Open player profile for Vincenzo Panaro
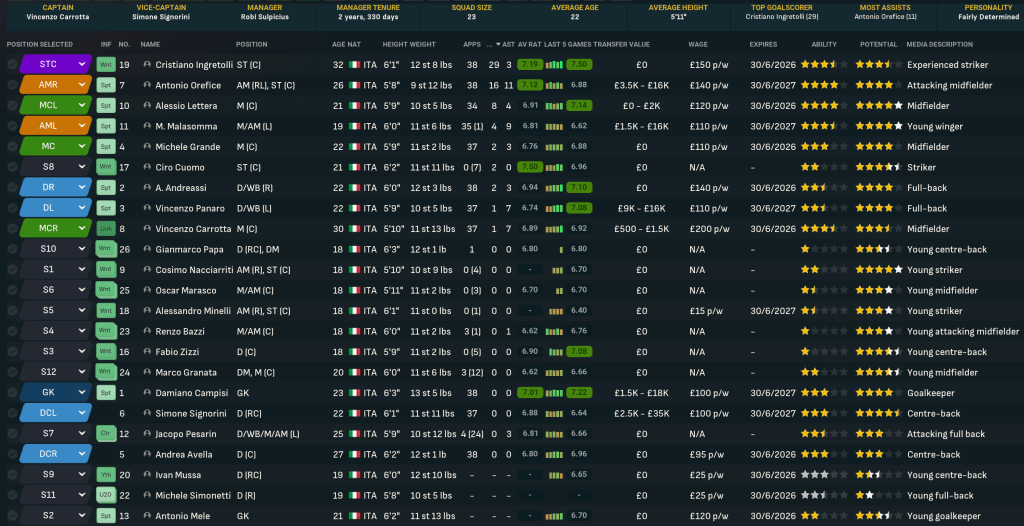Image resolution: width=1024 pixels, height=526 pixels. tap(189, 208)
